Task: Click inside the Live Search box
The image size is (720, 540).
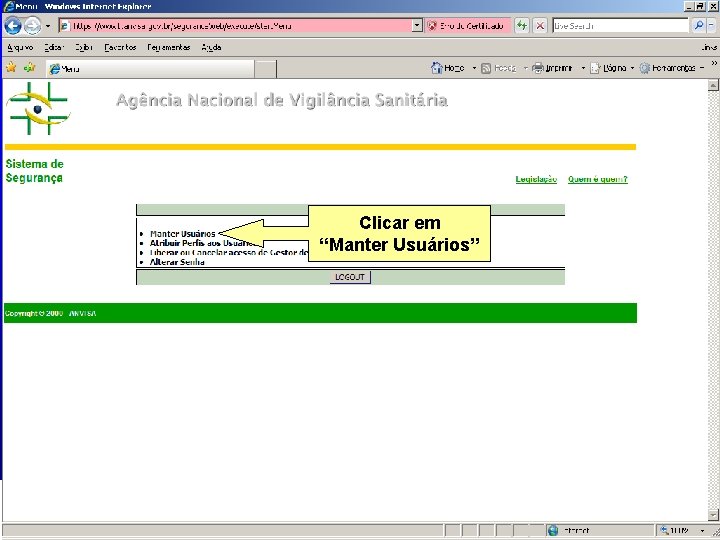Action: (x=621, y=26)
